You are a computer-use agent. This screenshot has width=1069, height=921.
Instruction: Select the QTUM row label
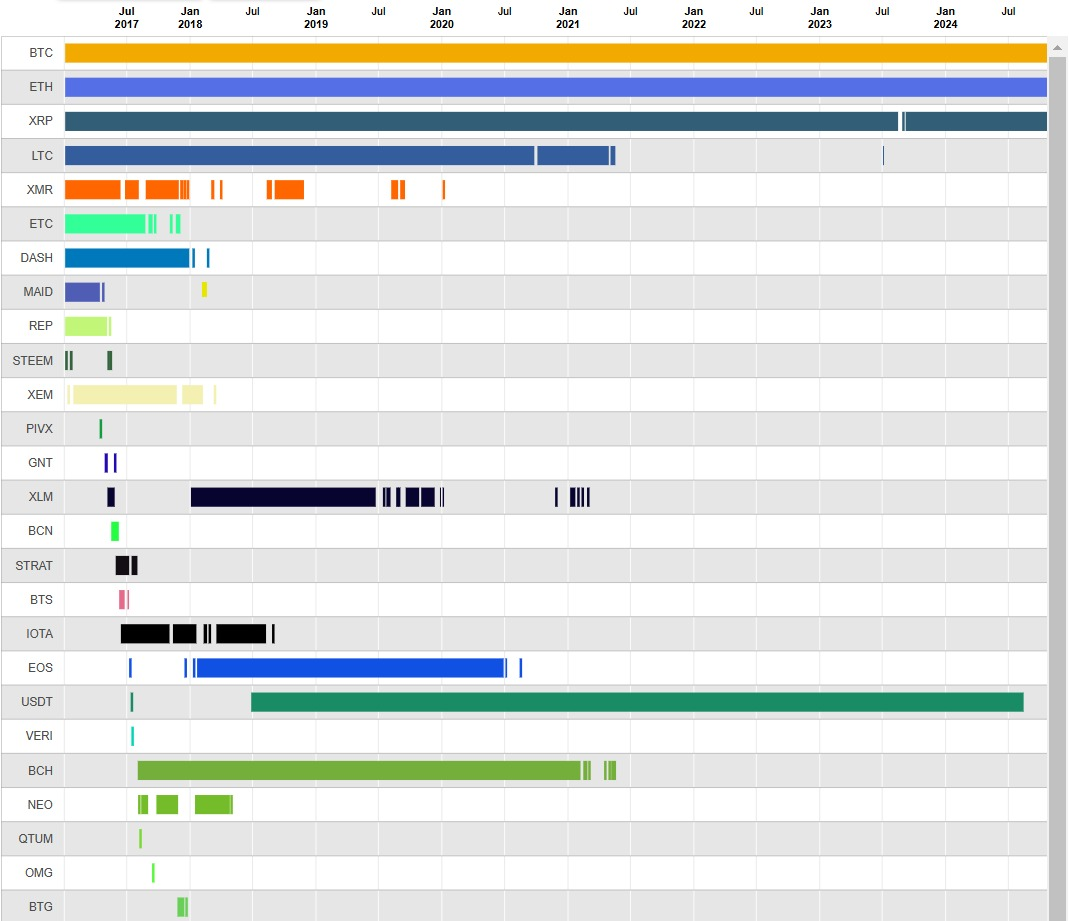[x=35, y=839]
